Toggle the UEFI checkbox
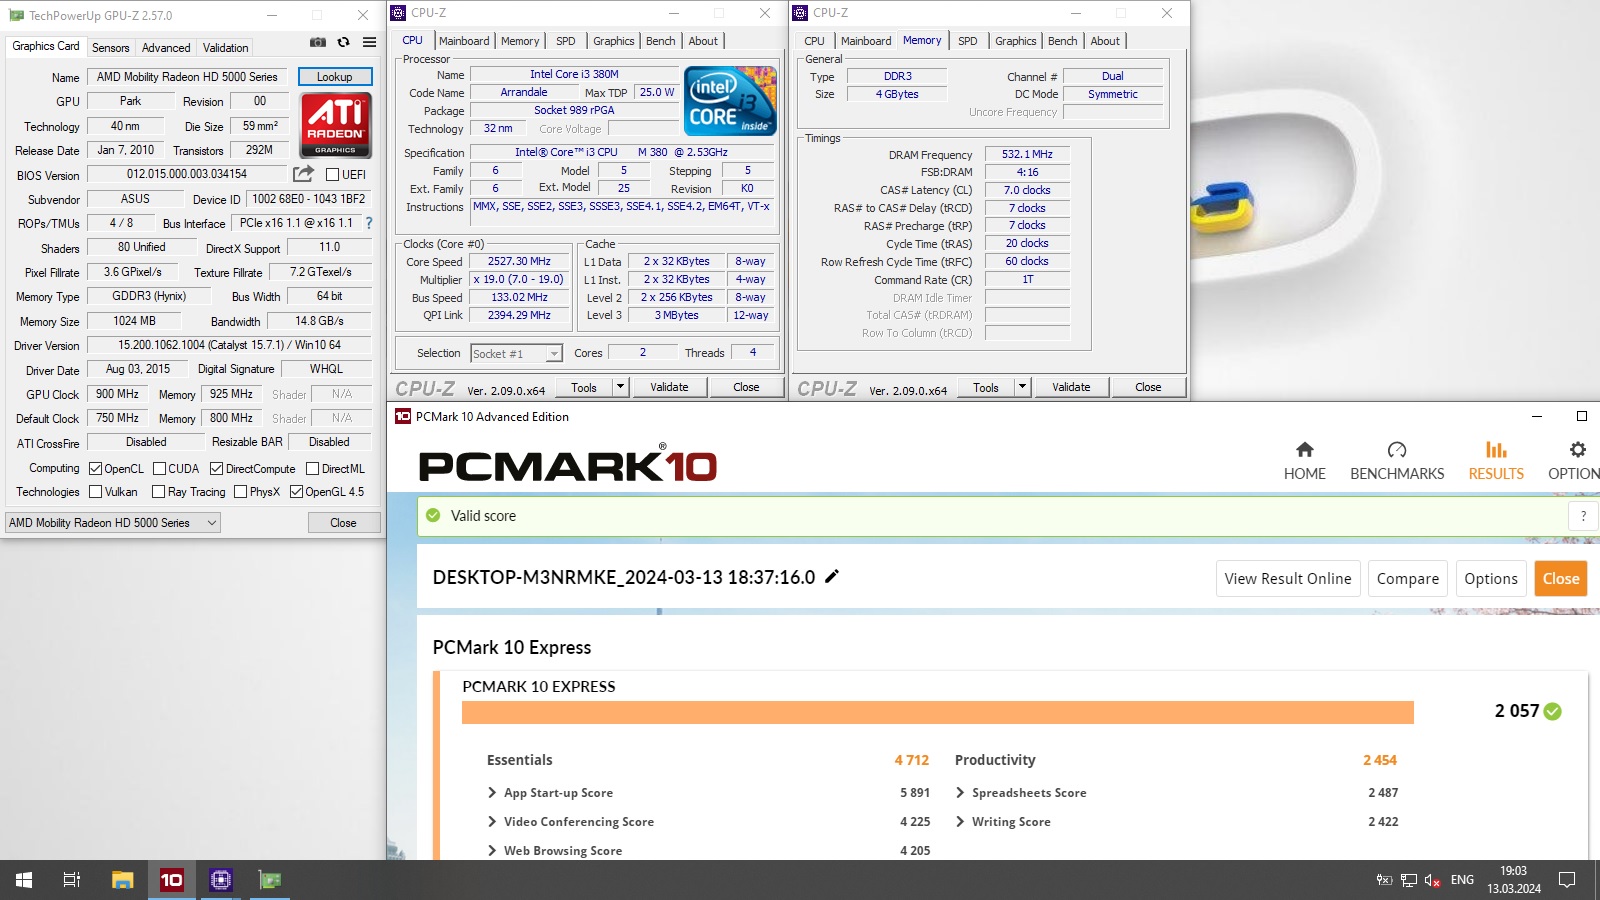The height and width of the screenshot is (900, 1600). tap(332, 174)
